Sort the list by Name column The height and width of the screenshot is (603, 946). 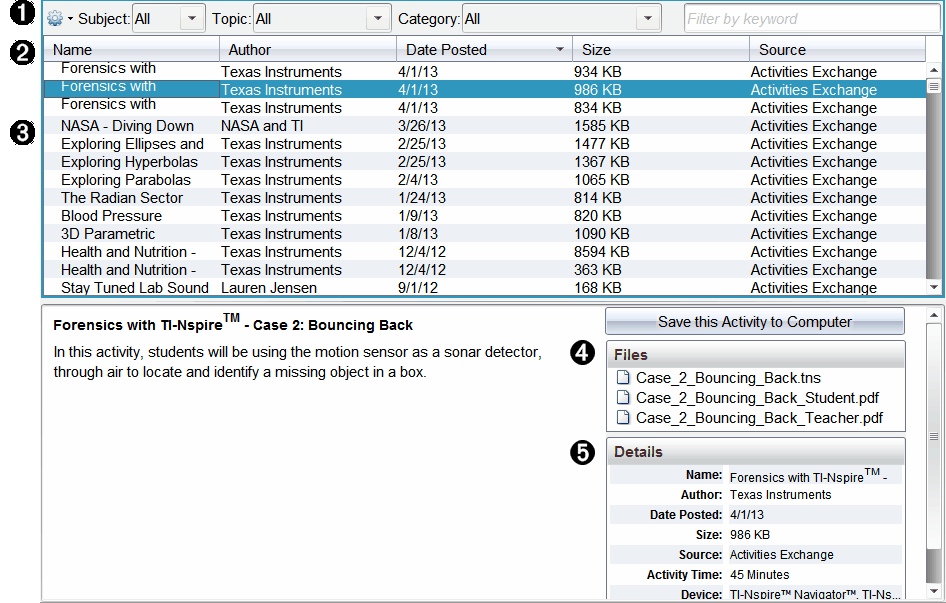(x=130, y=50)
